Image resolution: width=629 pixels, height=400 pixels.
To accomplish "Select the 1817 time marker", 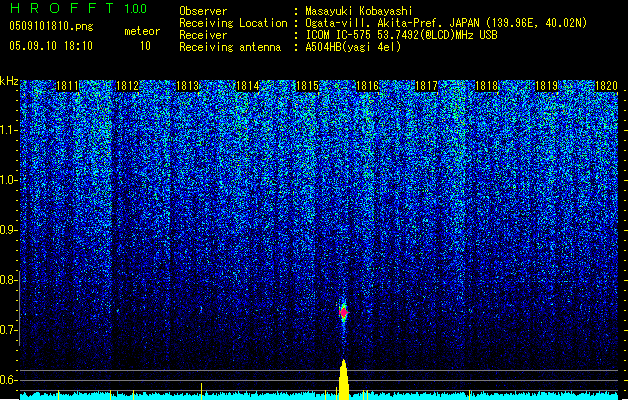I will click(427, 87).
